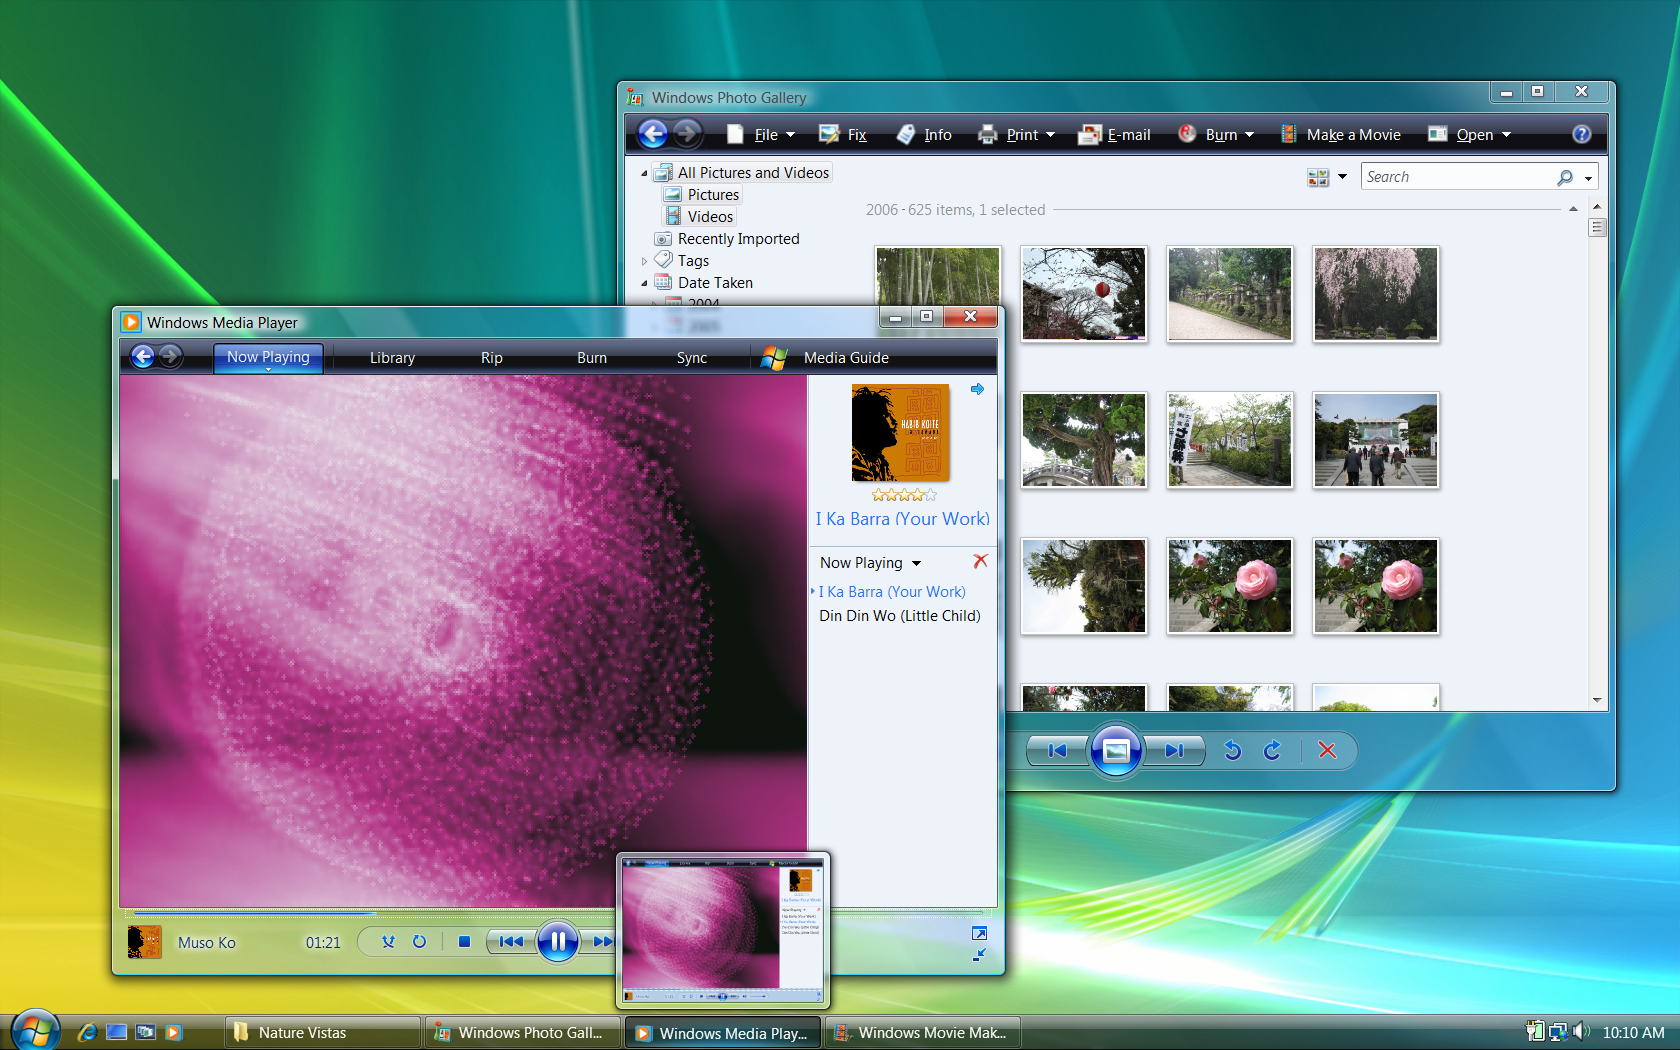1680x1050 pixels.
Task: Play Din Din Wo (Little Child) track
Action: click(899, 616)
